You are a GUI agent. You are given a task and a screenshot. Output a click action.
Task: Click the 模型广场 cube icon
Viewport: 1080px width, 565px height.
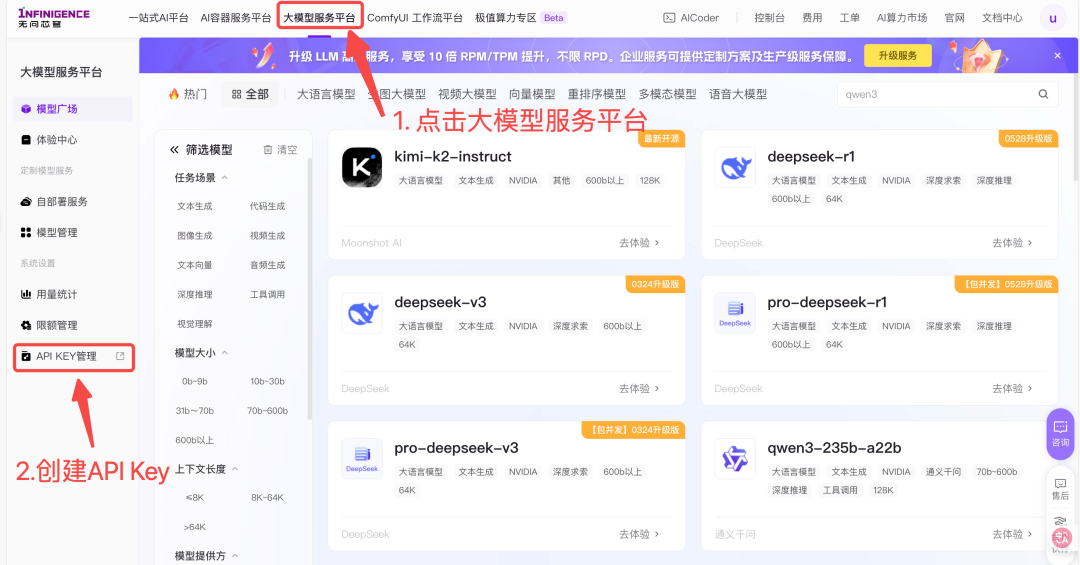coord(25,109)
